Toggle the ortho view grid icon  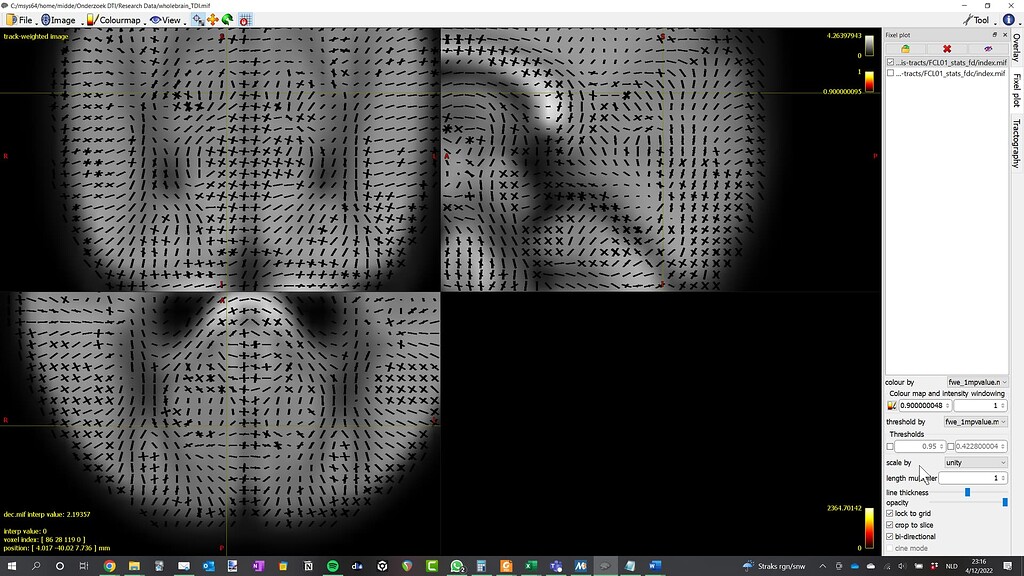[x=245, y=20]
